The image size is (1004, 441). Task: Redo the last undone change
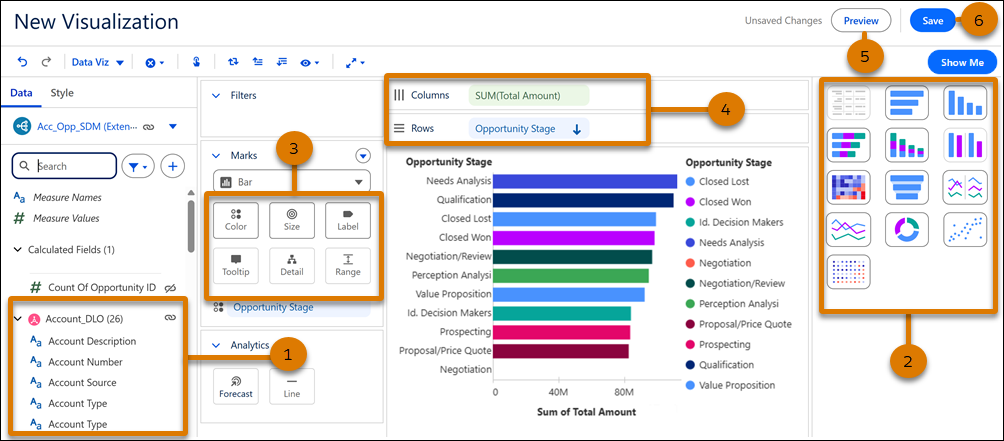pyautogui.click(x=46, y=63)
